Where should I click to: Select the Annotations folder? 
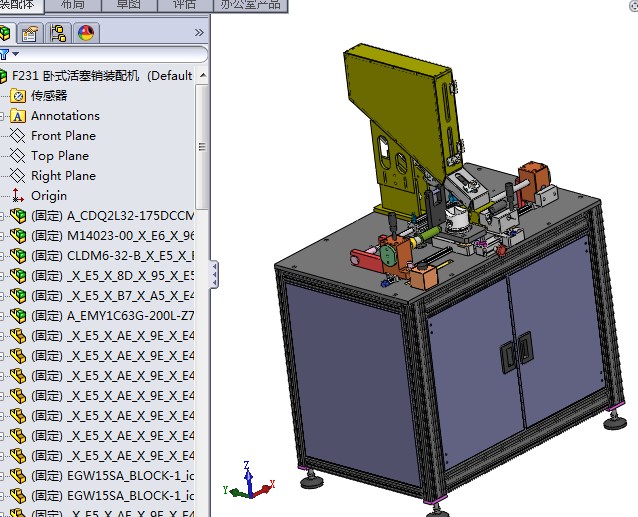[65, 116]
